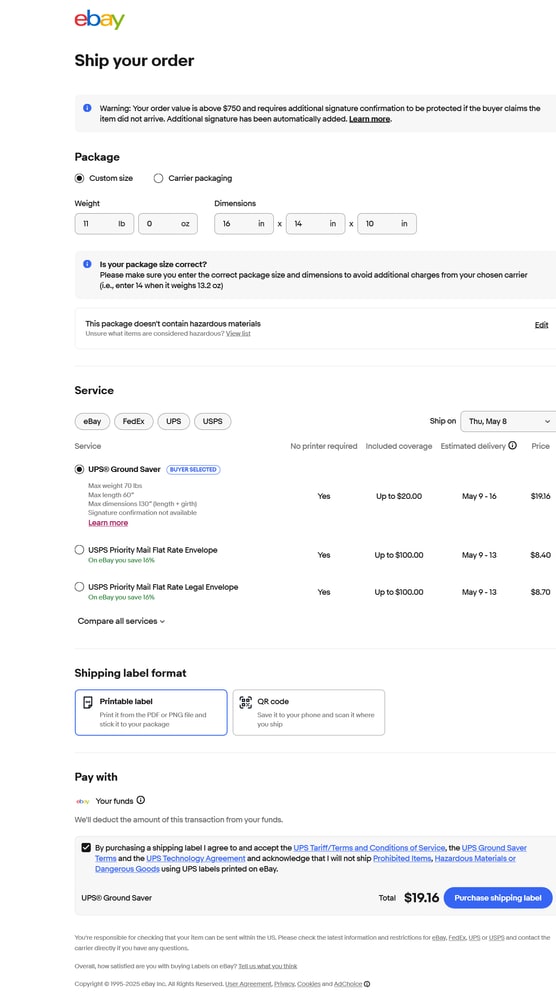Screen dimensions: 556x999
Task: Click the May 9 - 16 delivery estimate
Action: (x=479, y=496)
